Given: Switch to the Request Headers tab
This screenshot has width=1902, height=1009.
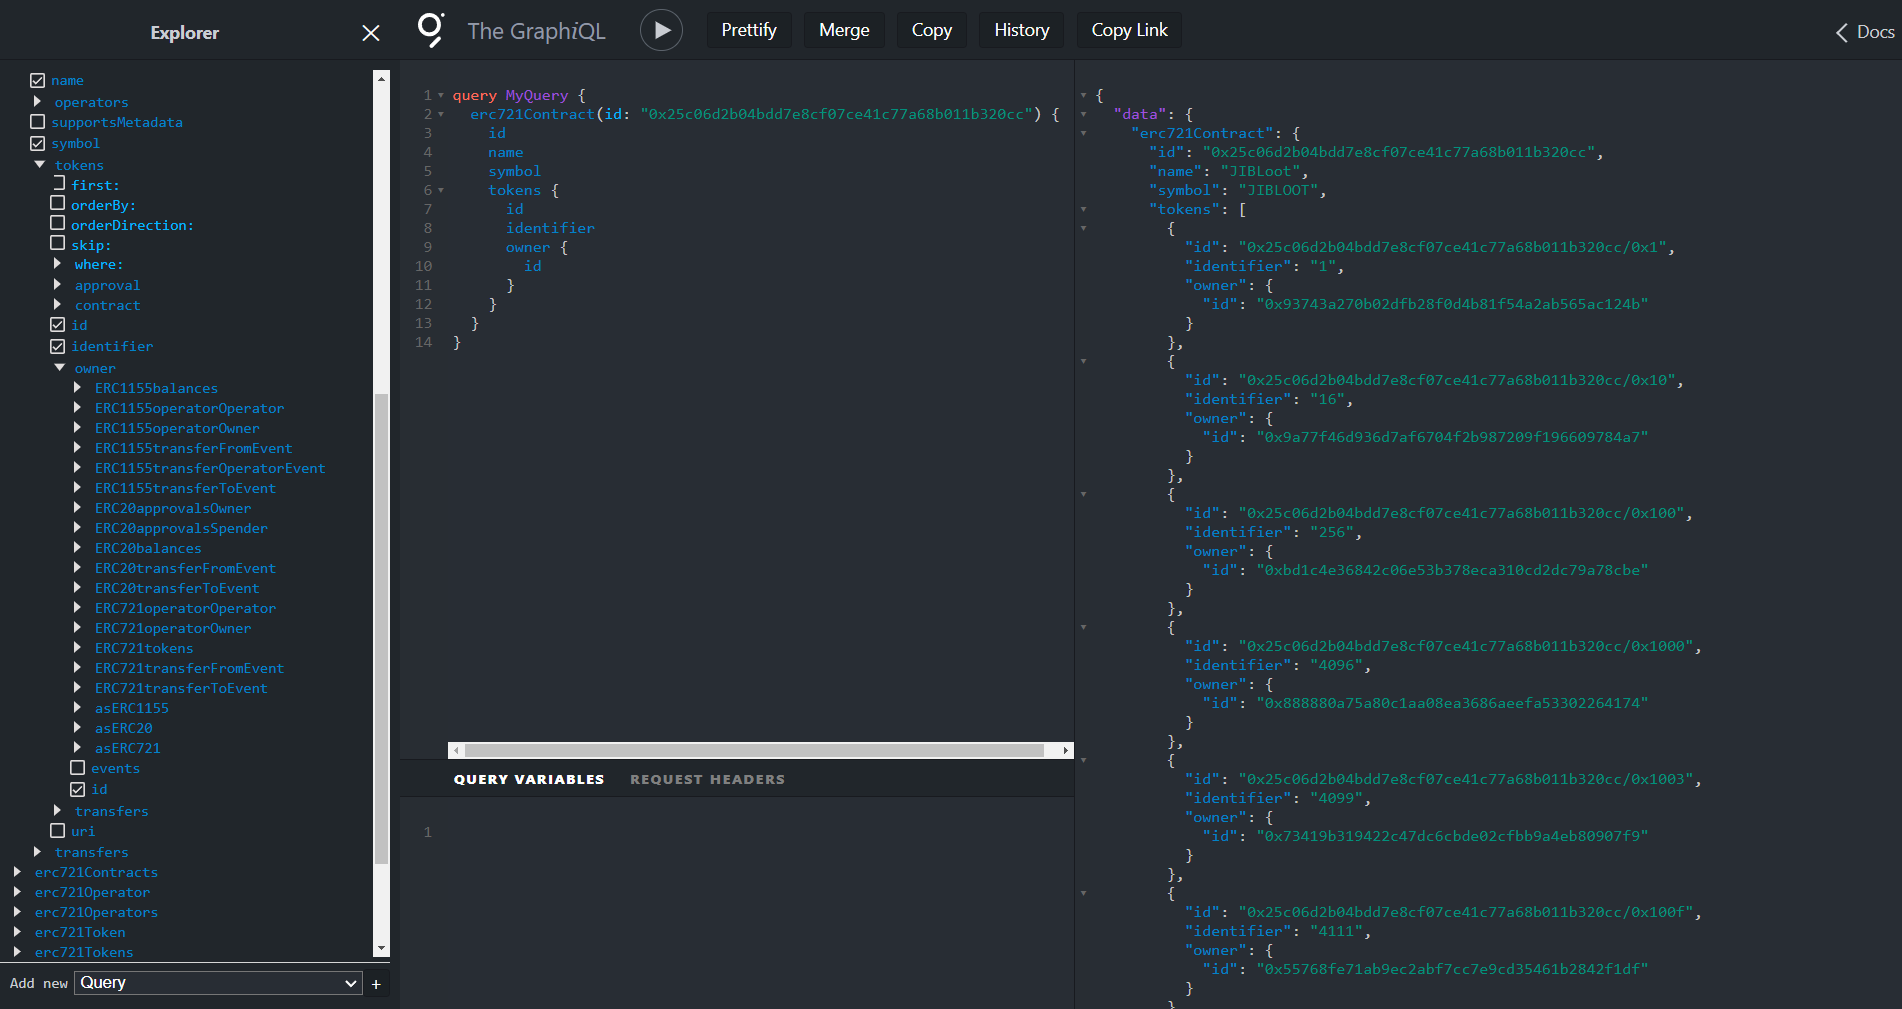Looking at the screenshot, I should pyautogui.click(x=707, y=779).
